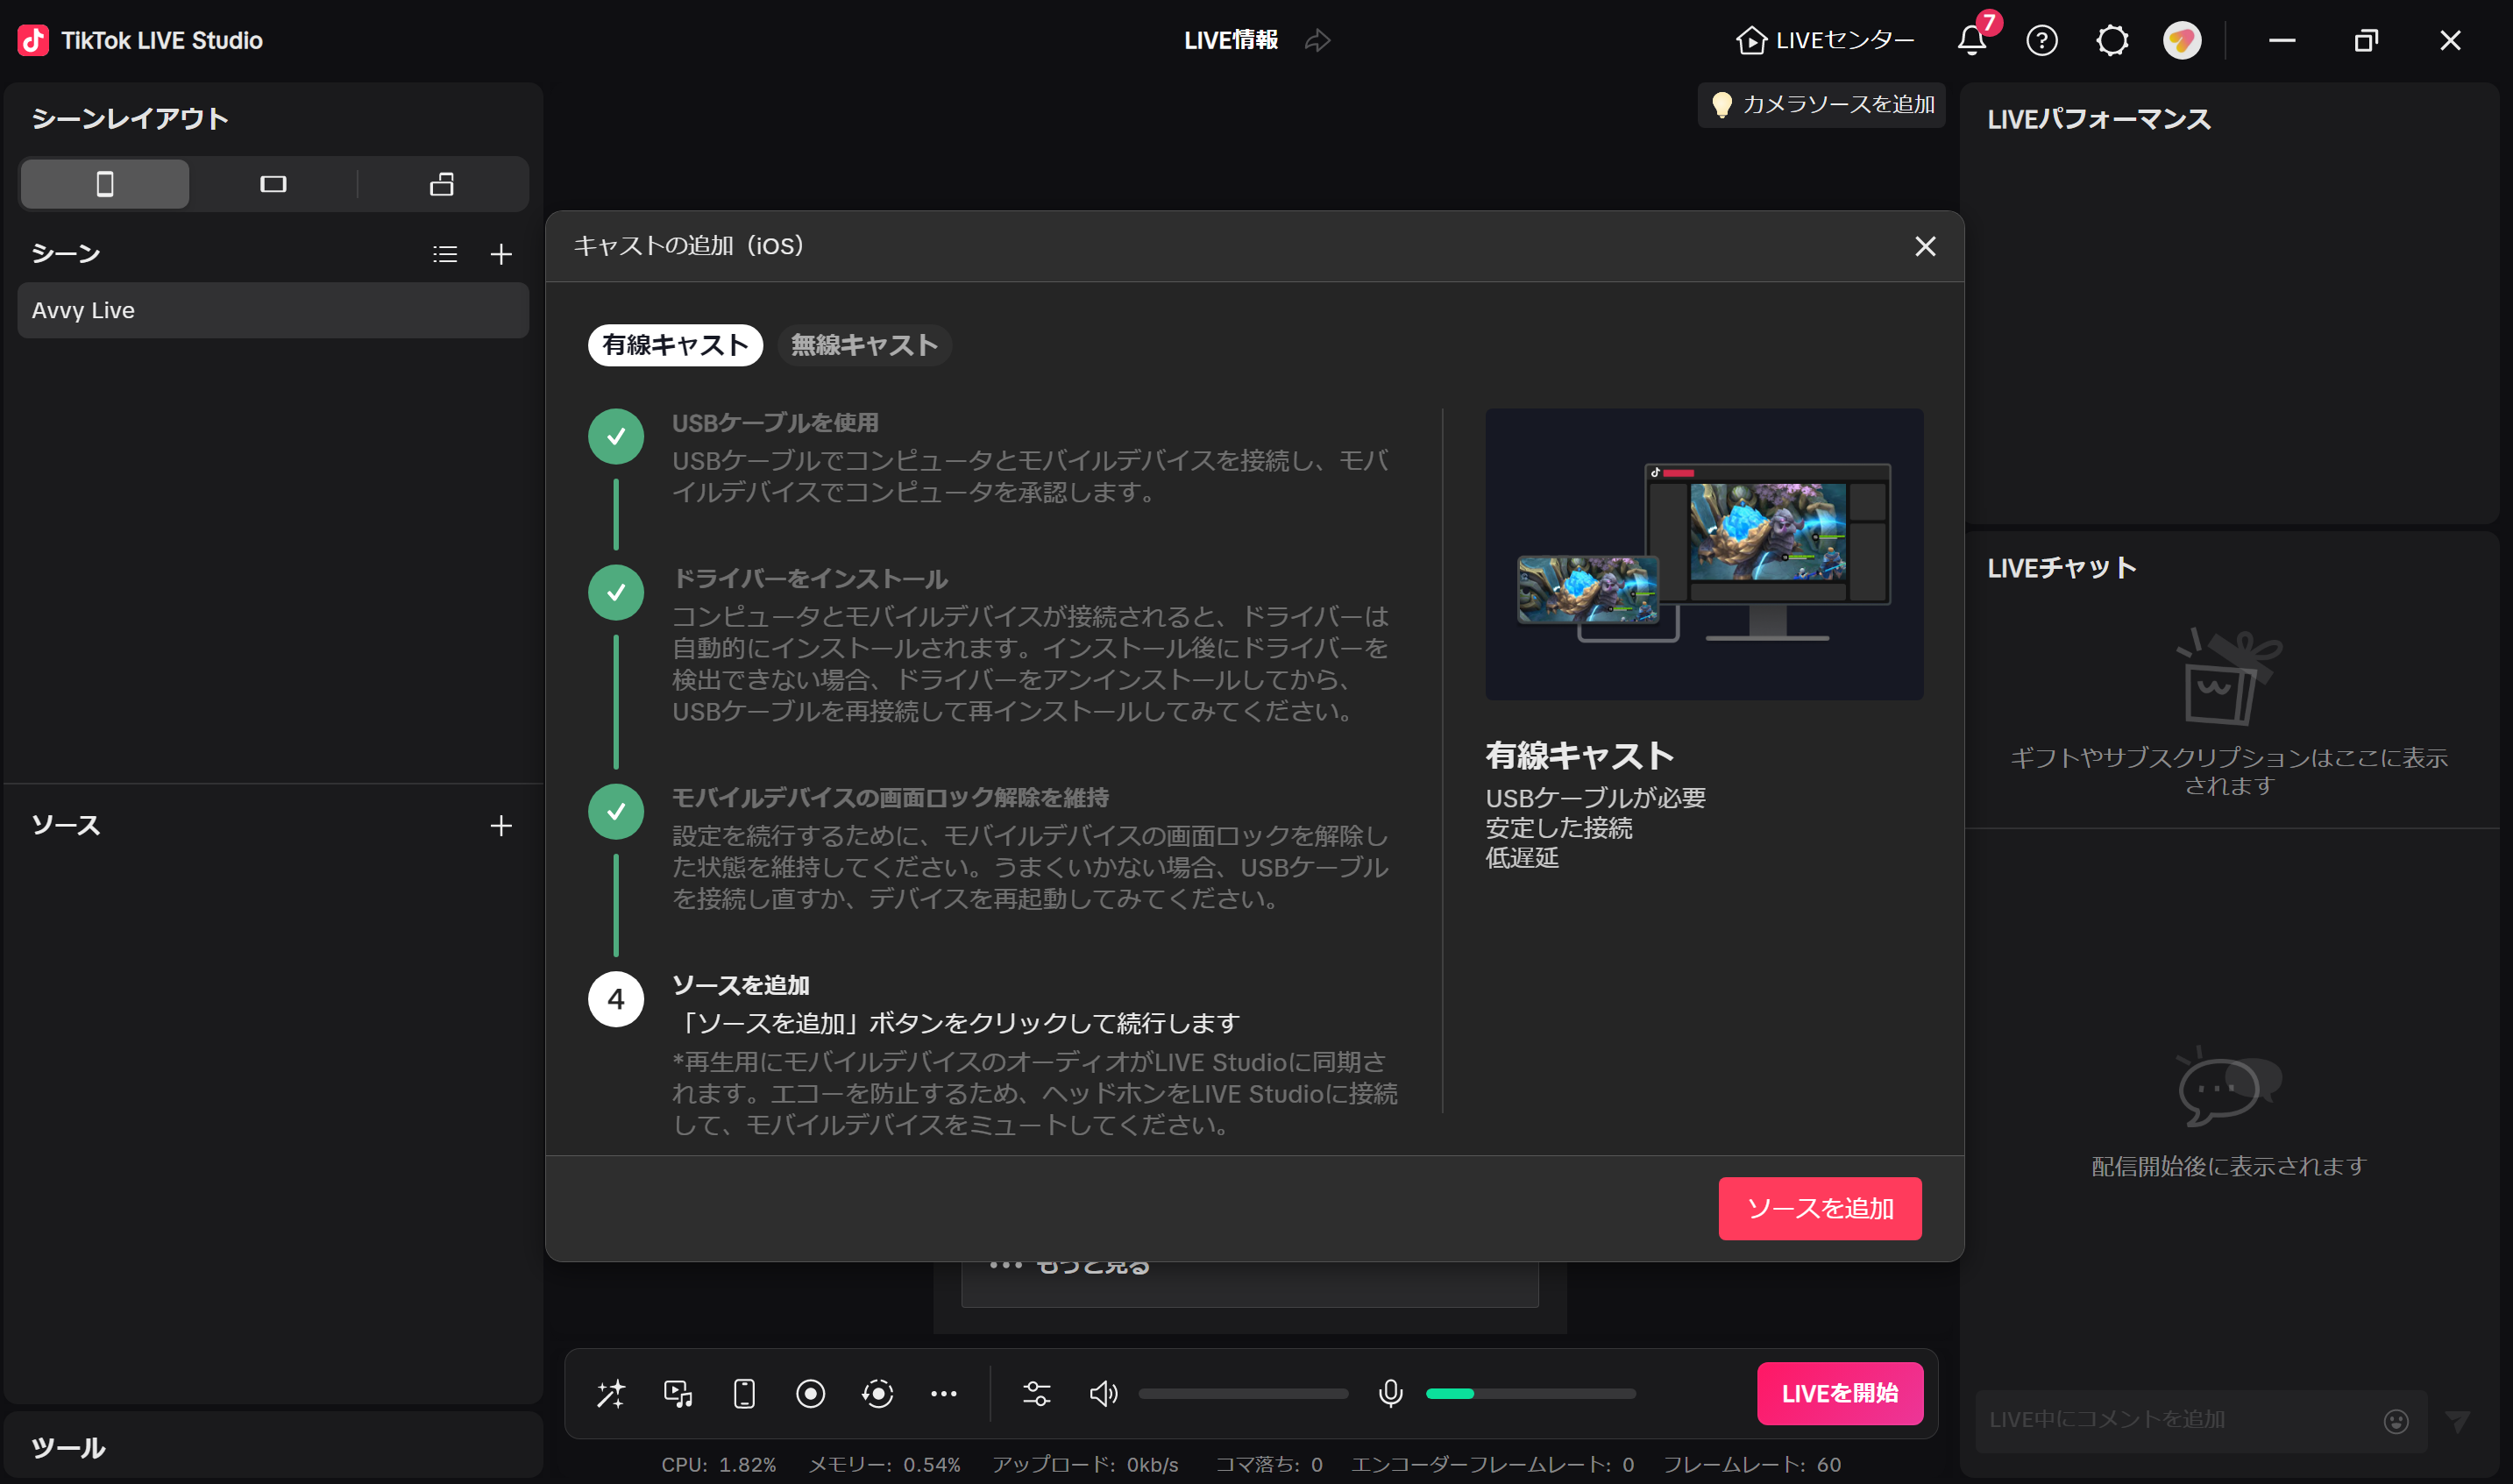Click the メモリー: 0.54% status
Viewport: 2513px width, 1484px height.
[884, 1464]
